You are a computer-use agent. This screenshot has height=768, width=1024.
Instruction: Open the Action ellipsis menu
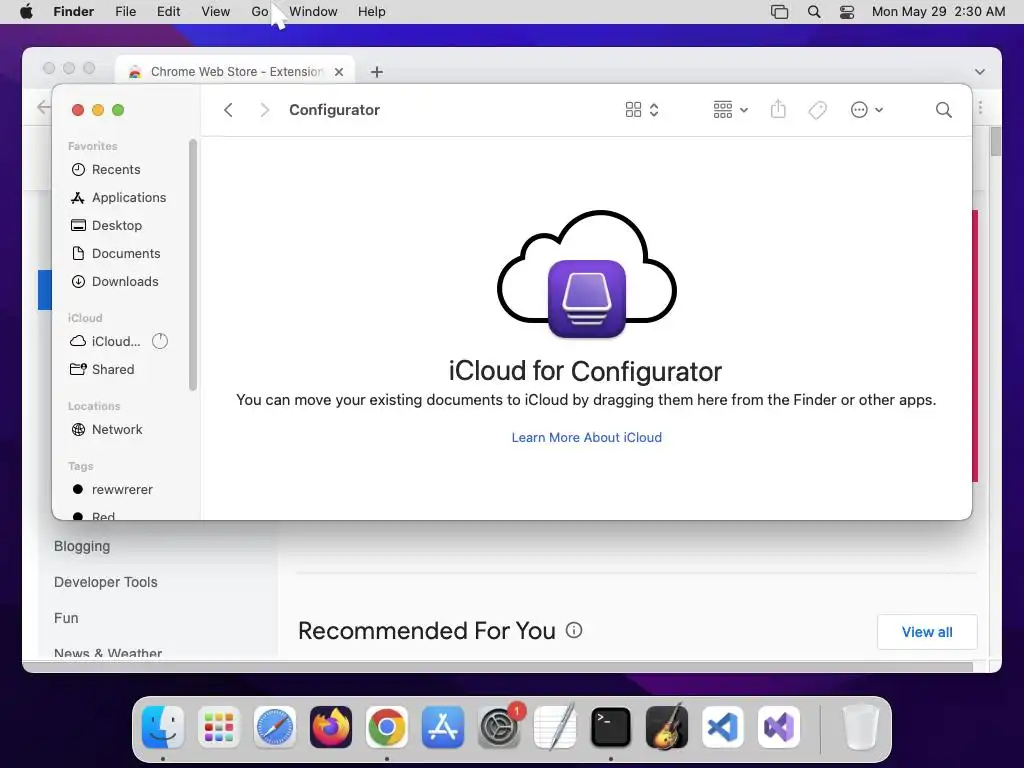pos(867,110)
